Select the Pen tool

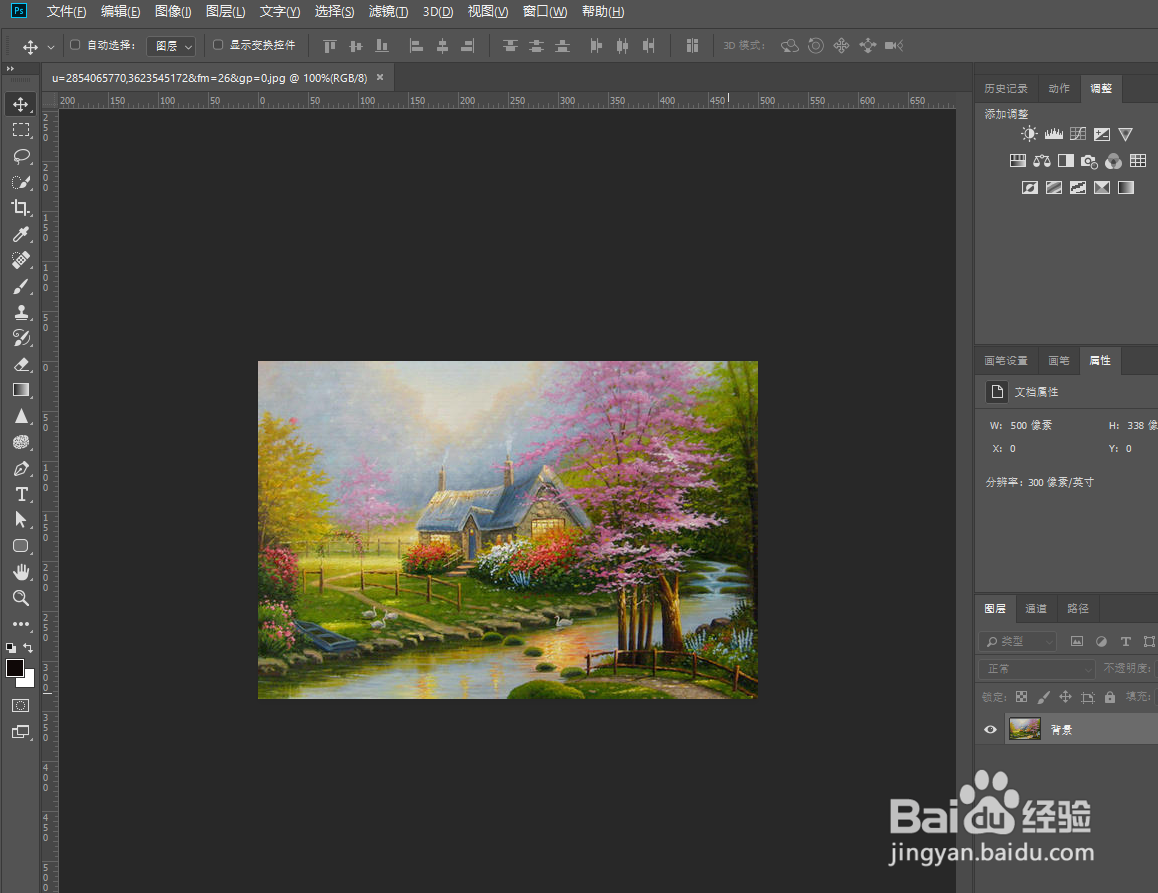click(21, 468)
